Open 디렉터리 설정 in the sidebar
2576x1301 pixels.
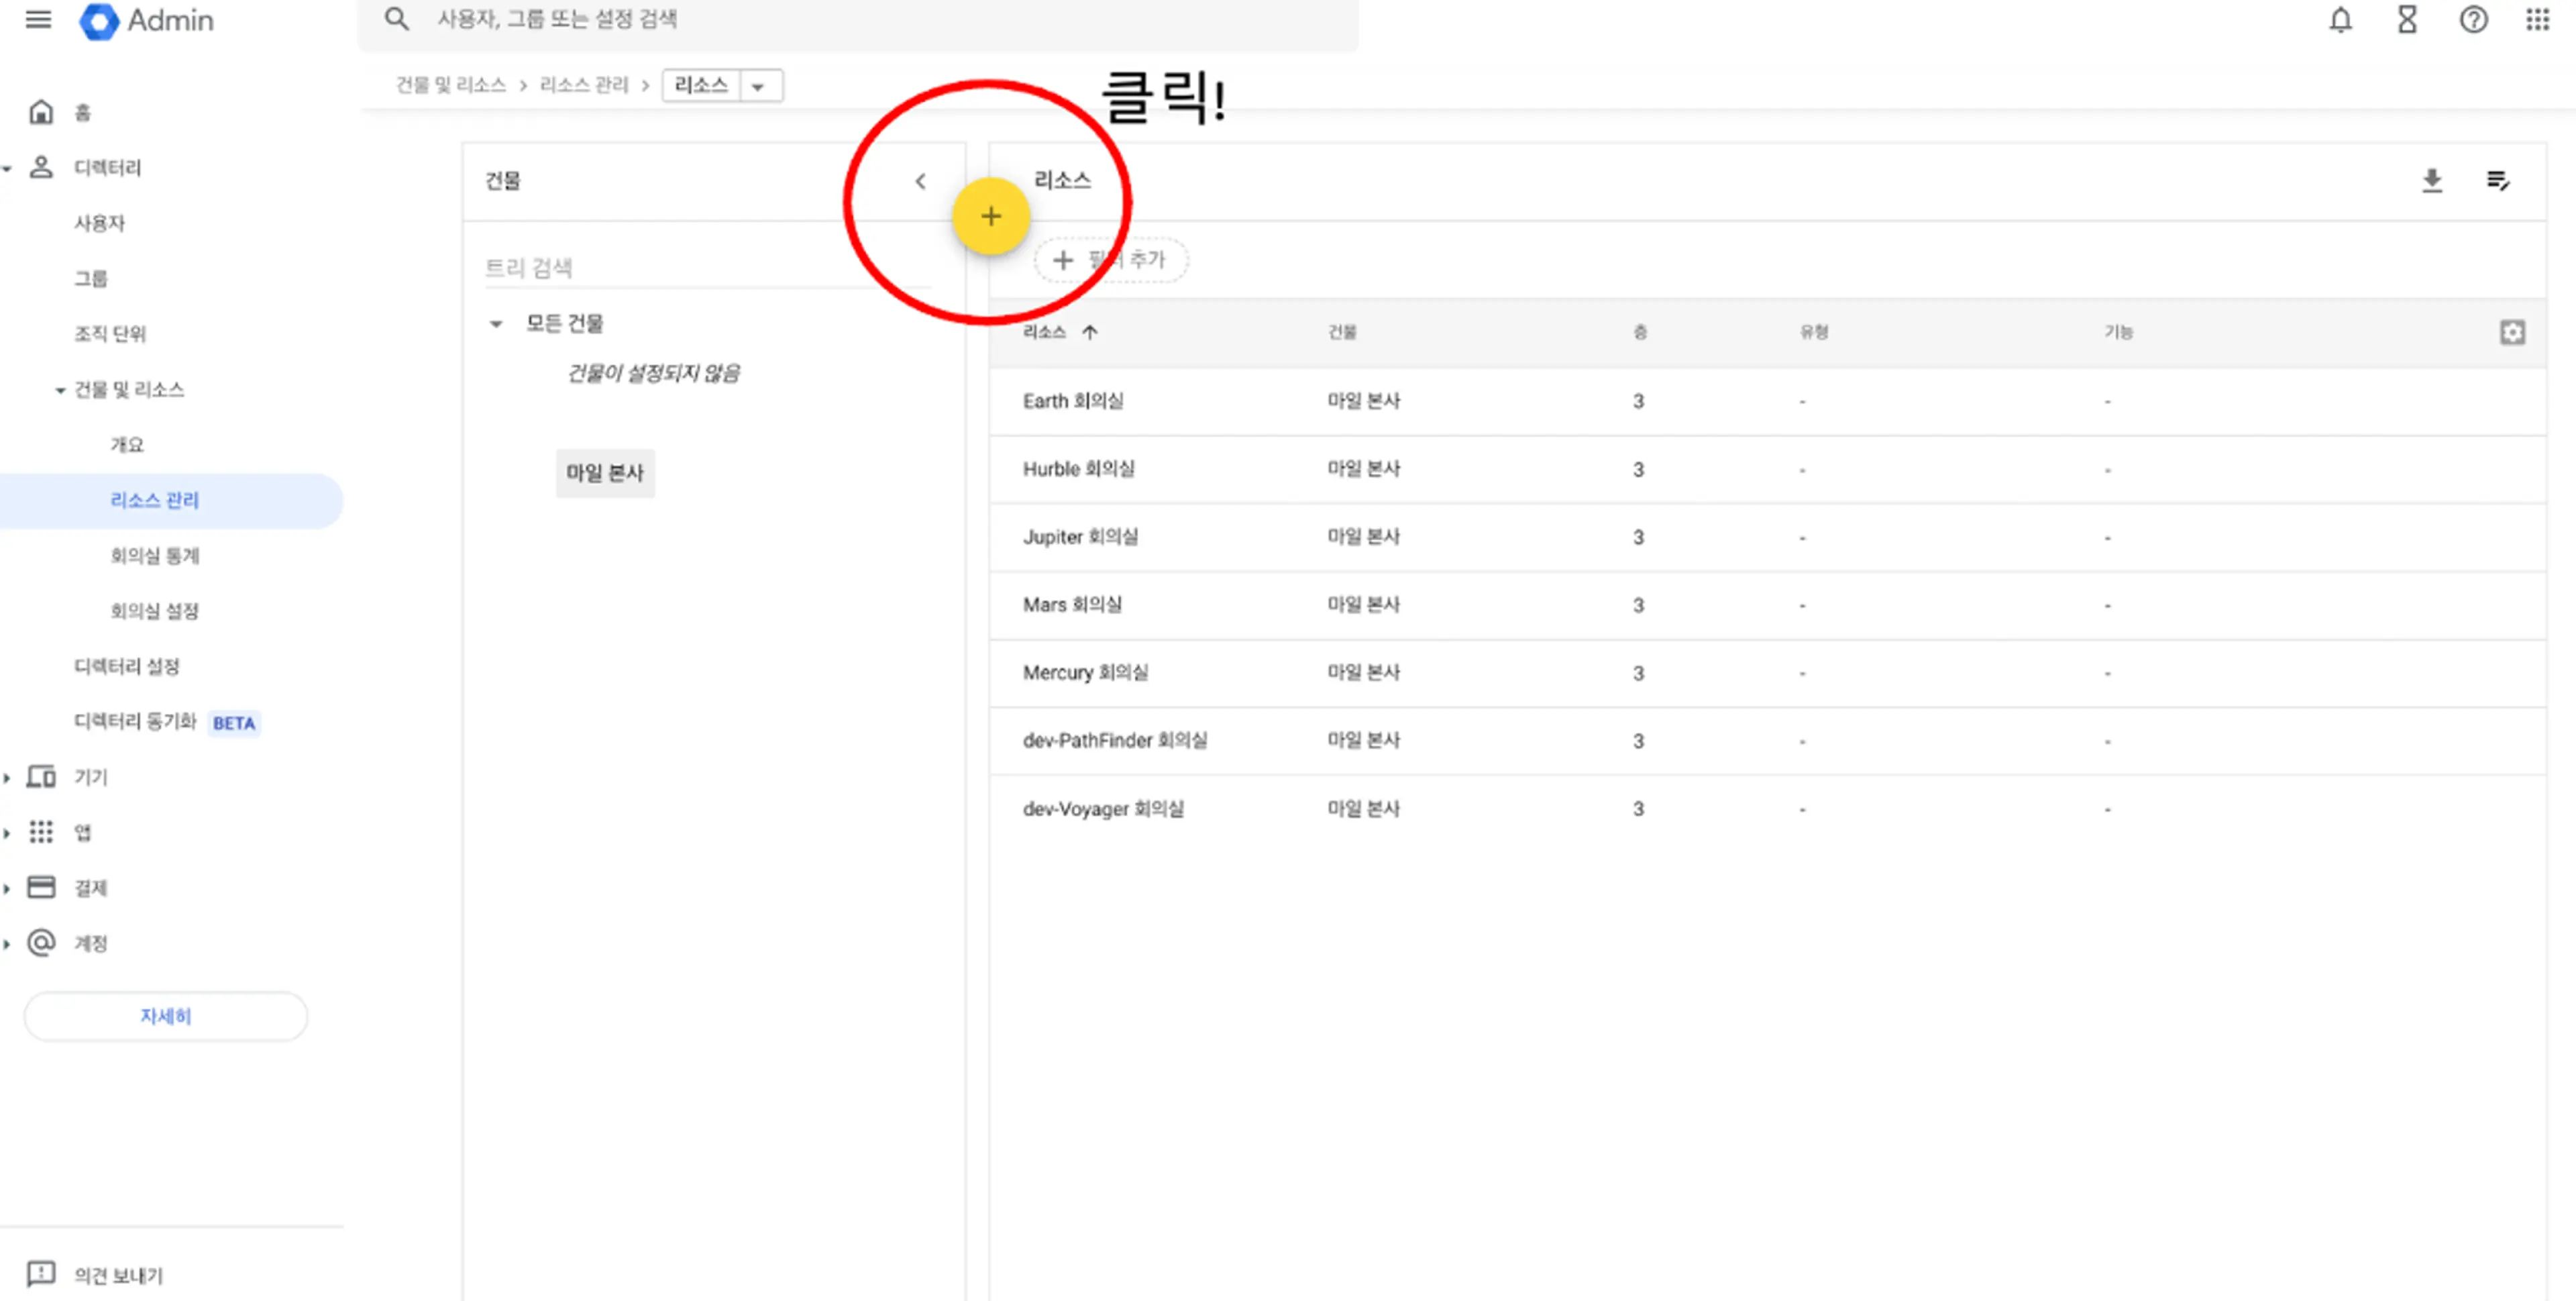click(127, 666)
